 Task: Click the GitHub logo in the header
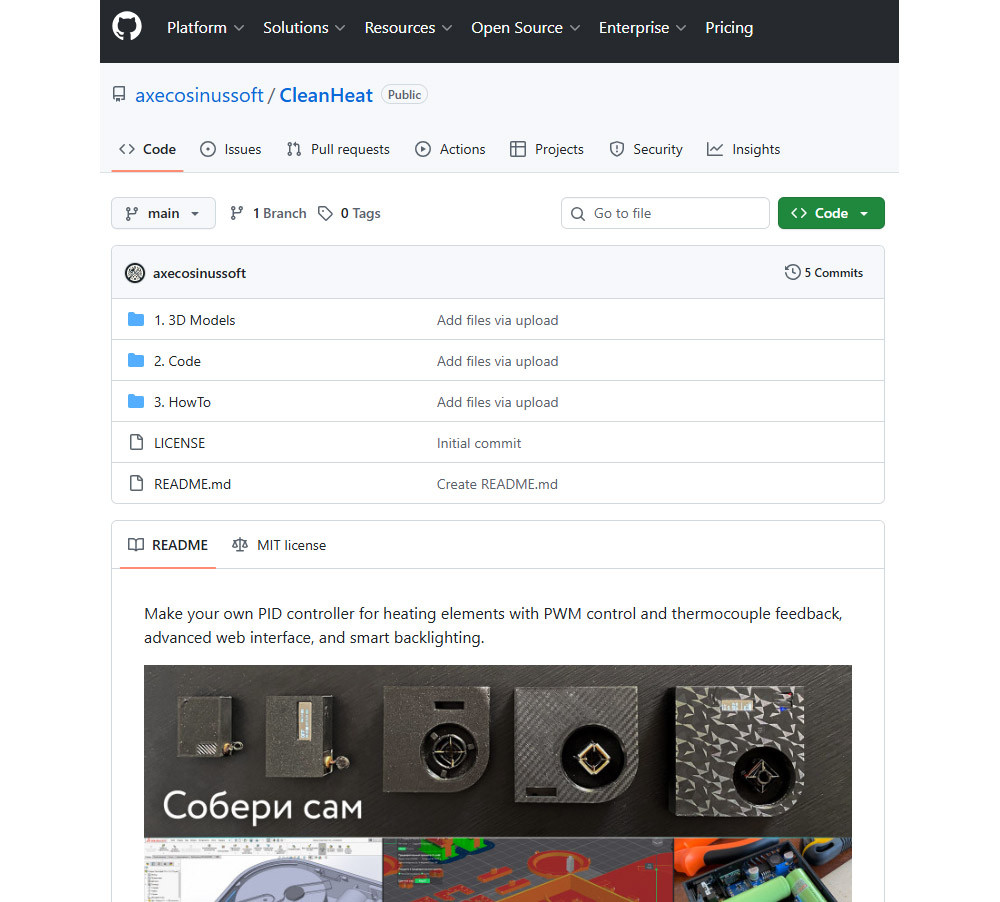126,26
